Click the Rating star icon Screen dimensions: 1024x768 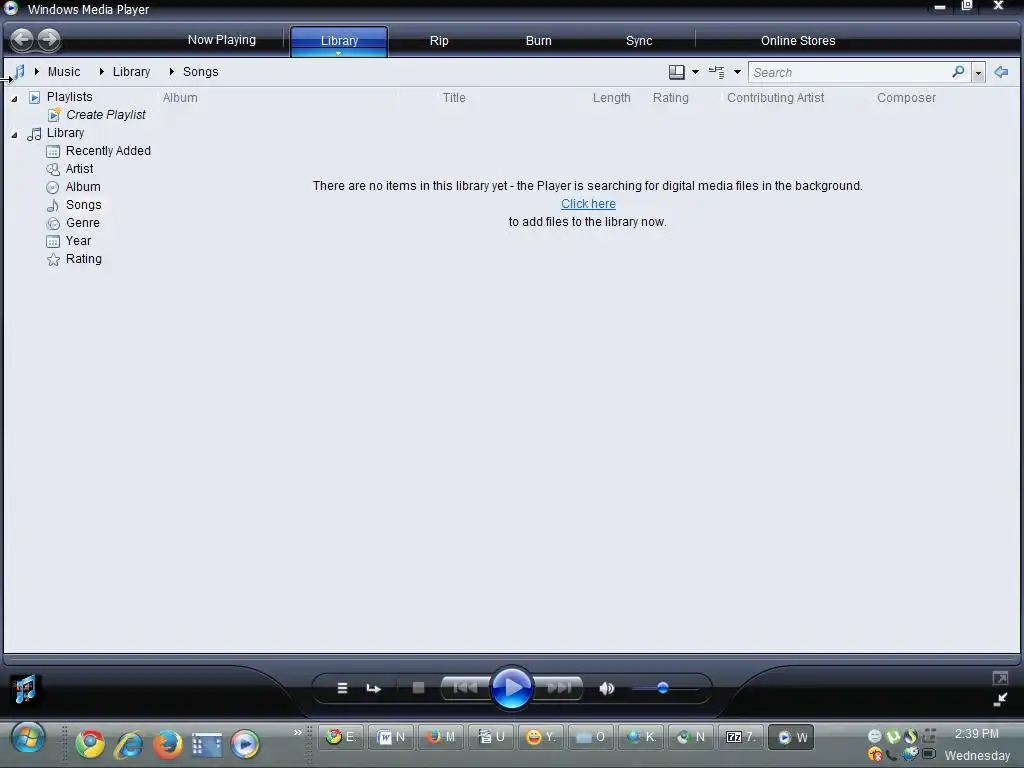point(53,259)
